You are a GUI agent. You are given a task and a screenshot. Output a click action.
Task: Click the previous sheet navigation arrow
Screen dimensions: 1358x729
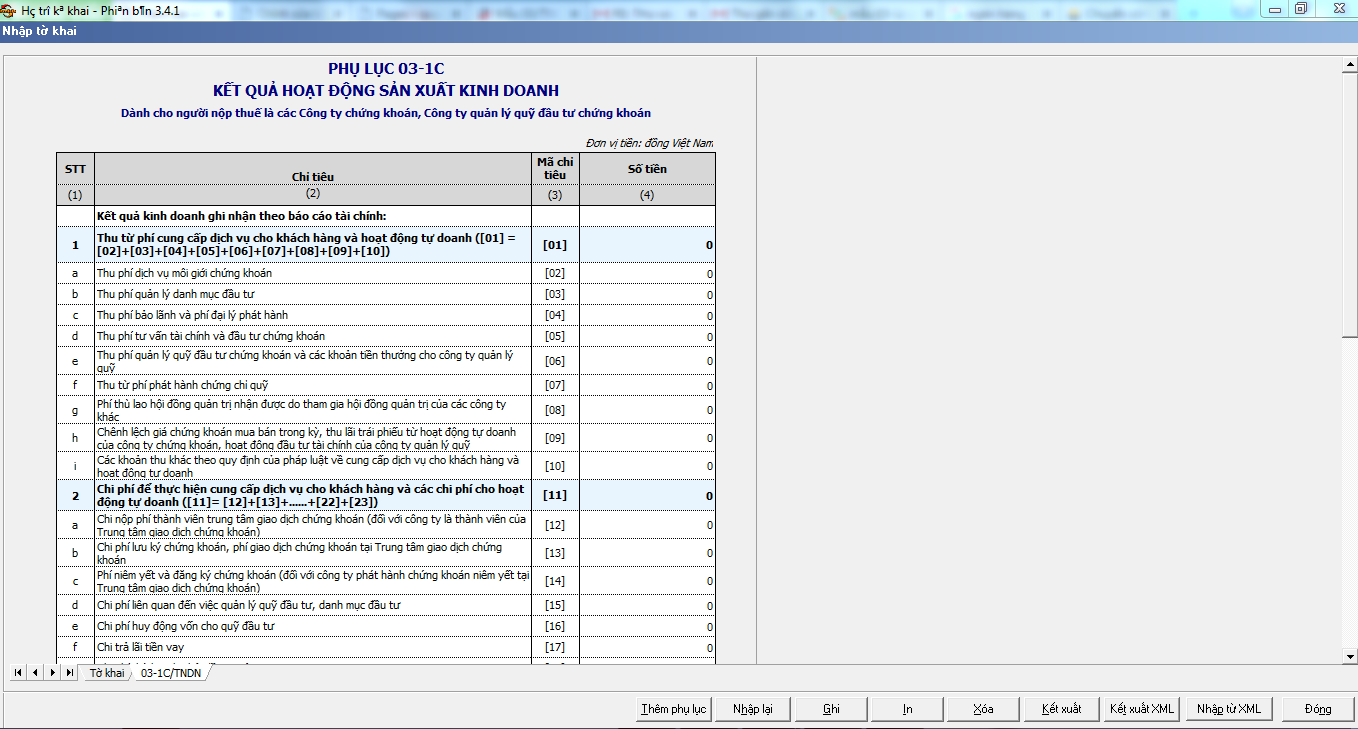35,673
